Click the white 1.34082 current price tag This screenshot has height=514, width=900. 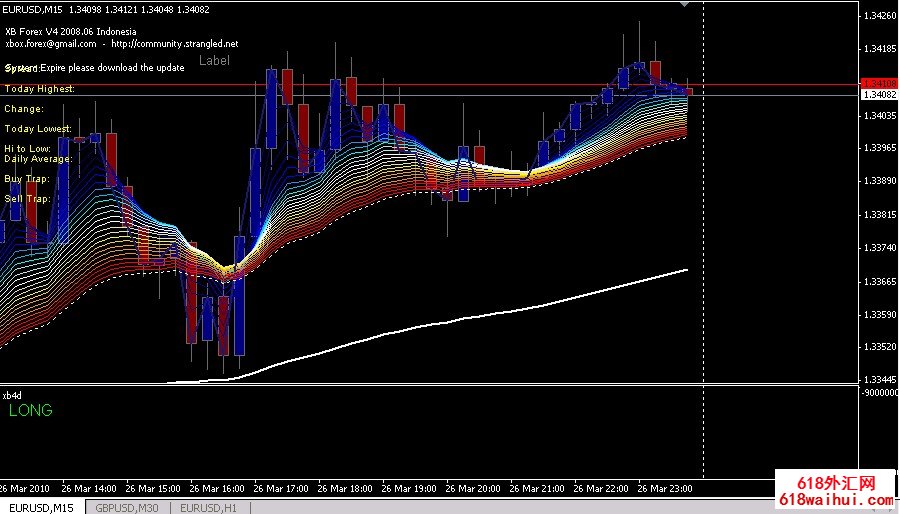tap(879, 94)
